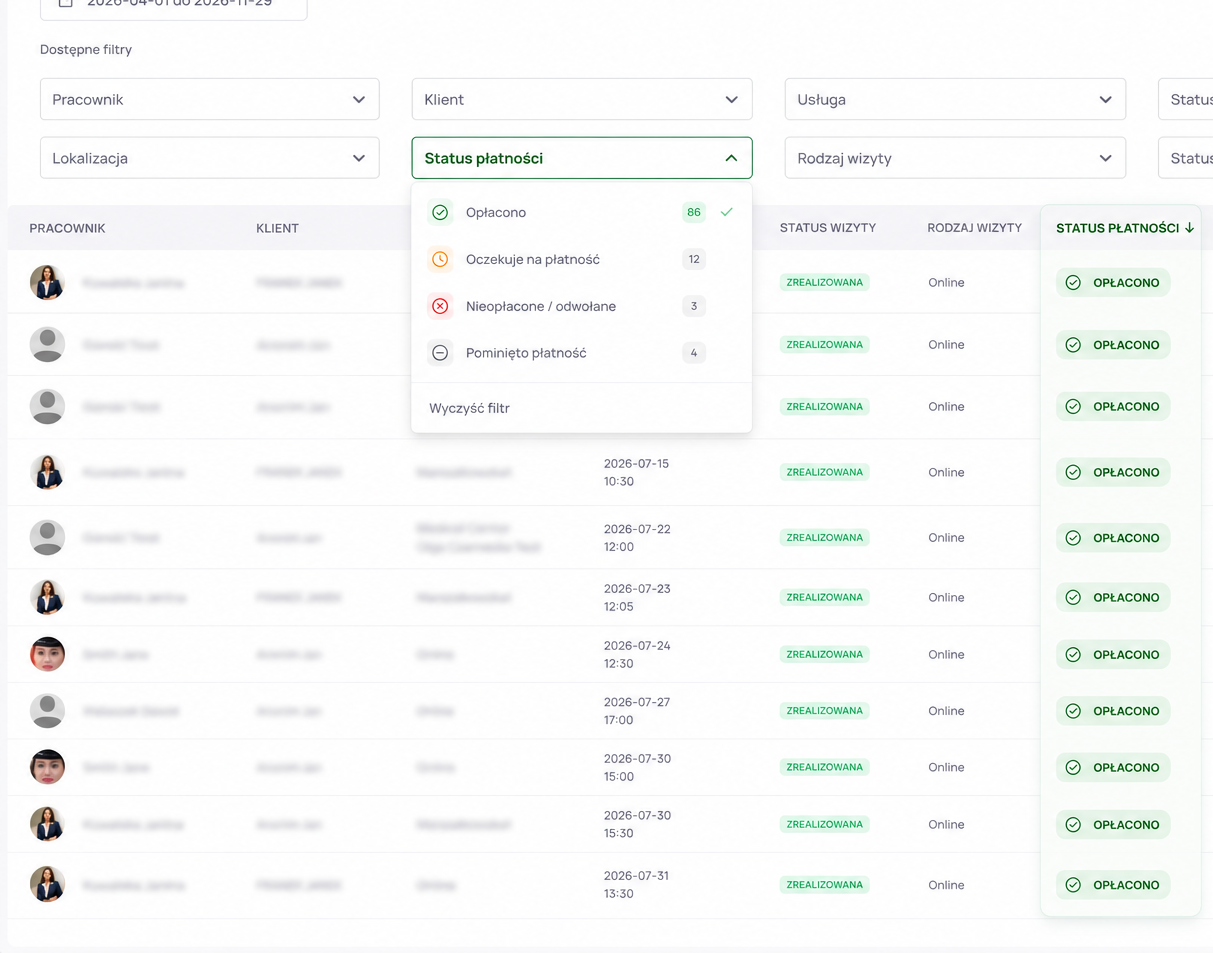Click the OPŁACONO check icon in the 2026-07-15 row
Screen dimensions: 1213x953
1073,472
